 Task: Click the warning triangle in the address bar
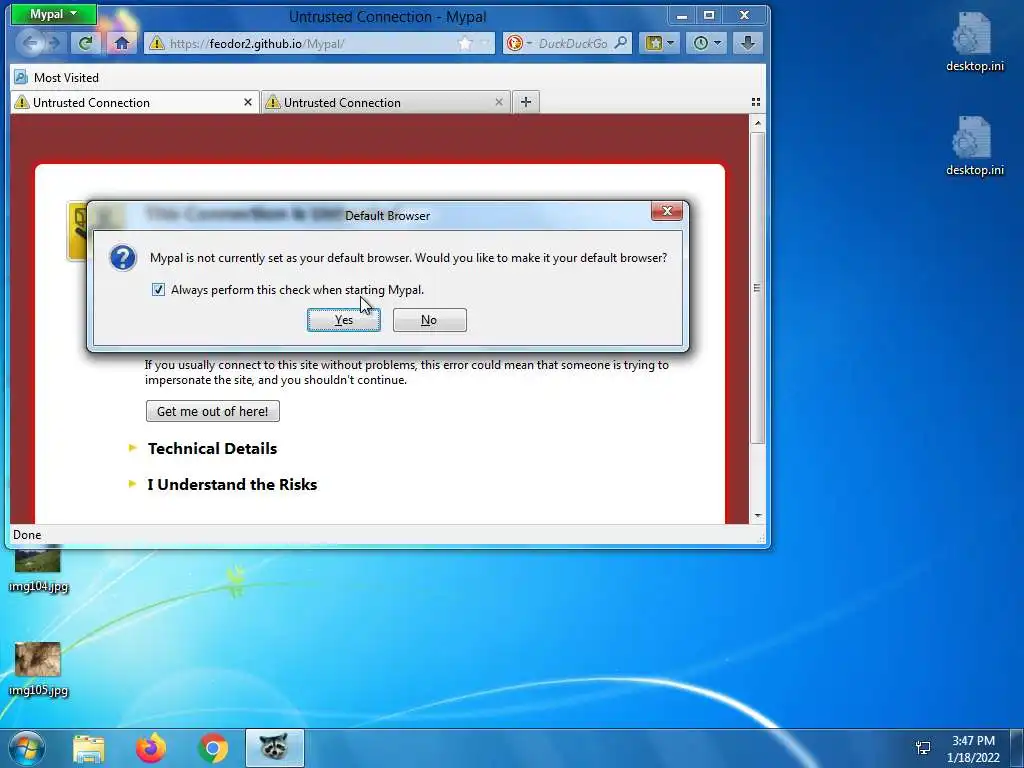tap(156, 43)
